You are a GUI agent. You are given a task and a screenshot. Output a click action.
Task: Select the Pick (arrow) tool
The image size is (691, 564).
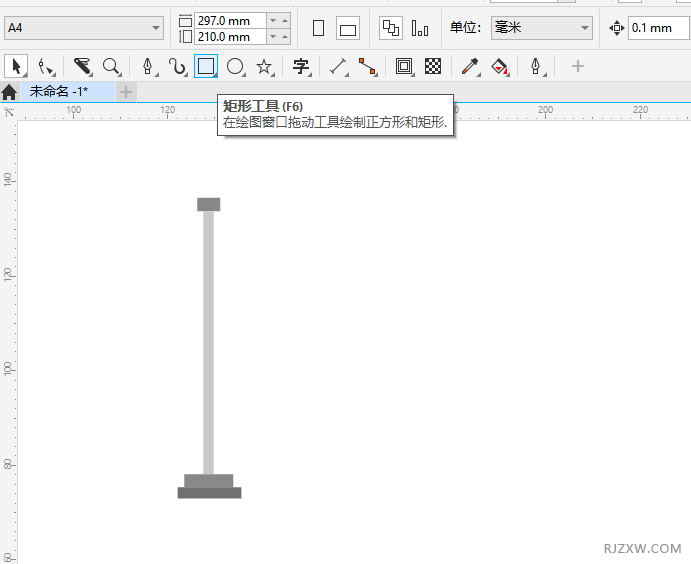(x=16, y=67)
